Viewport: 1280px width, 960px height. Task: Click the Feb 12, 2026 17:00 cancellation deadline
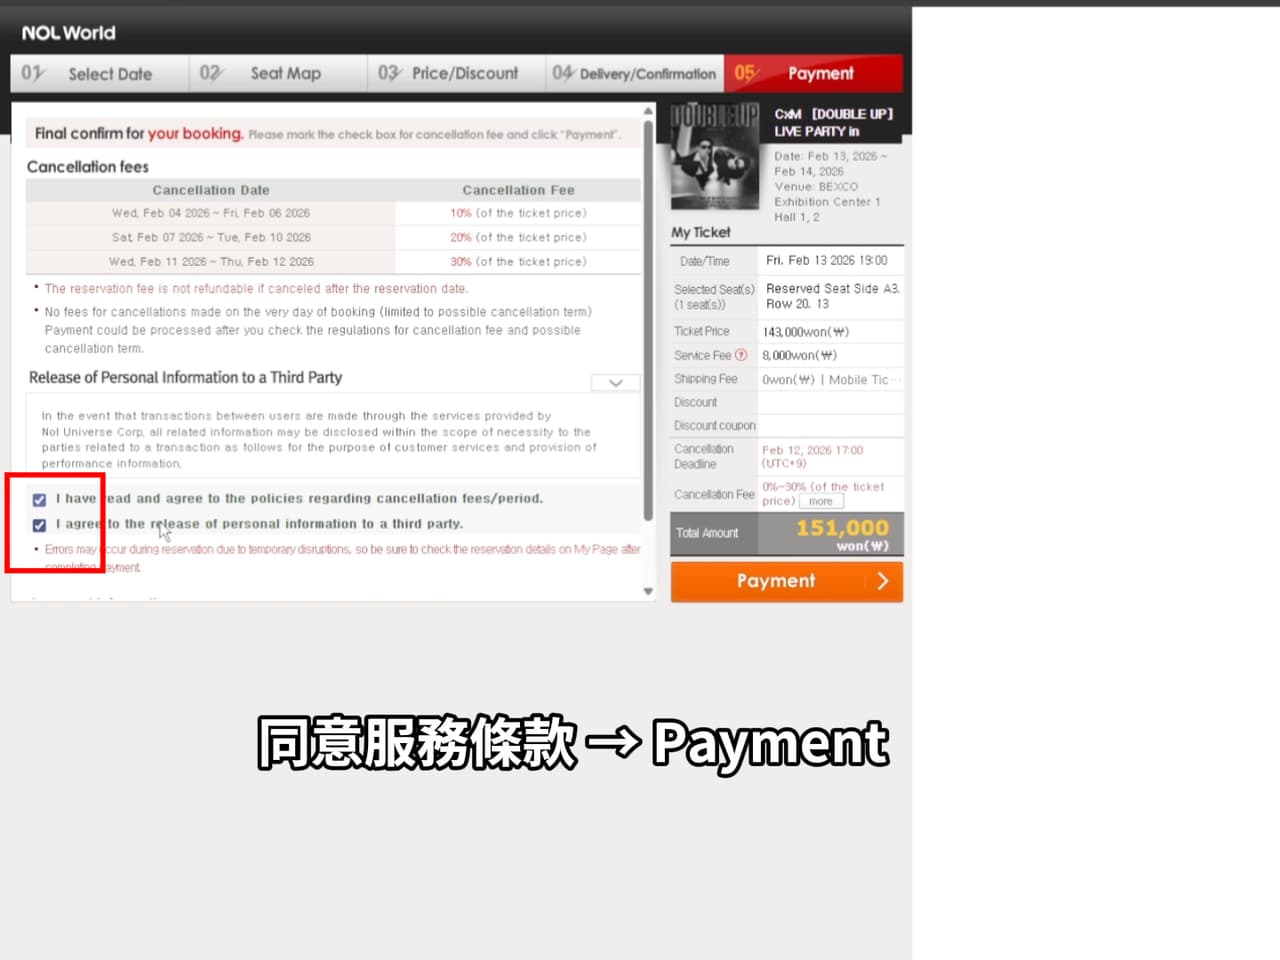[812, 456]
